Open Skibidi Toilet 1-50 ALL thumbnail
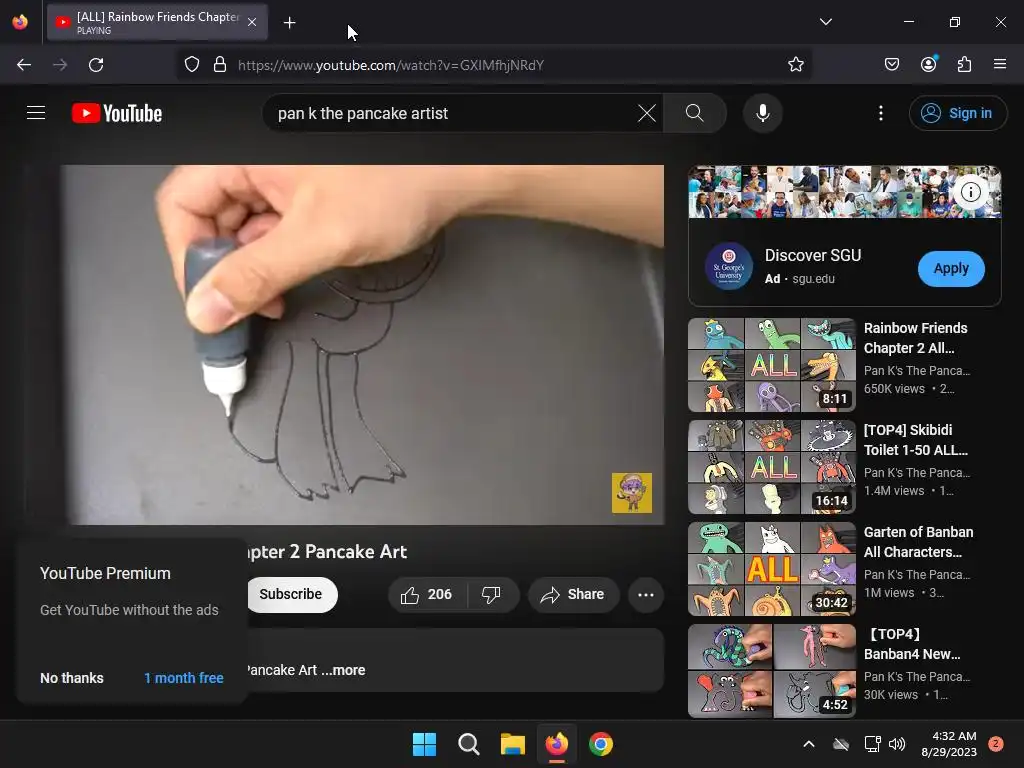 (x=771, y=466)
